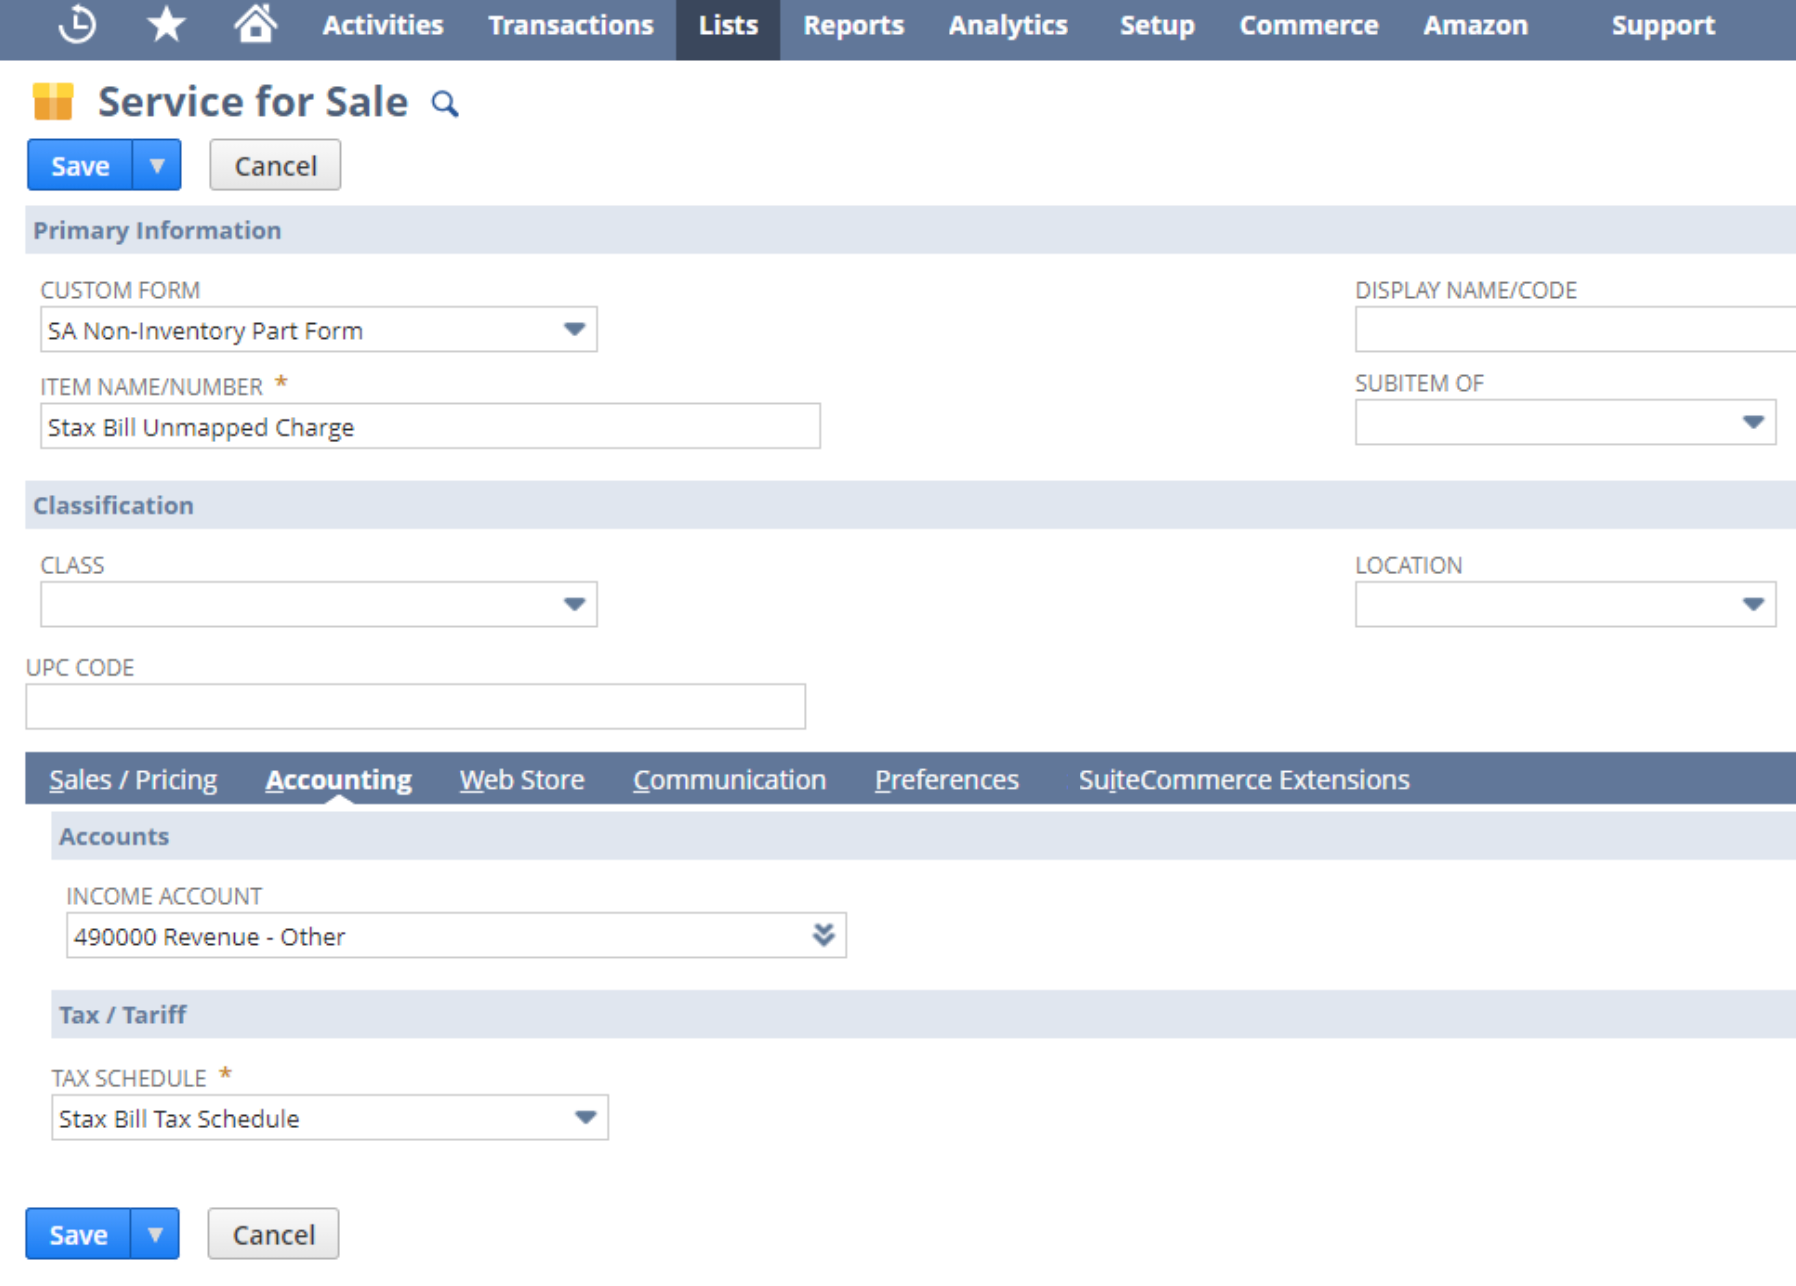This screenshot has width=1796, height=1286.
Task: Click the bottom Save button
Action: [x=78, y=1234]
